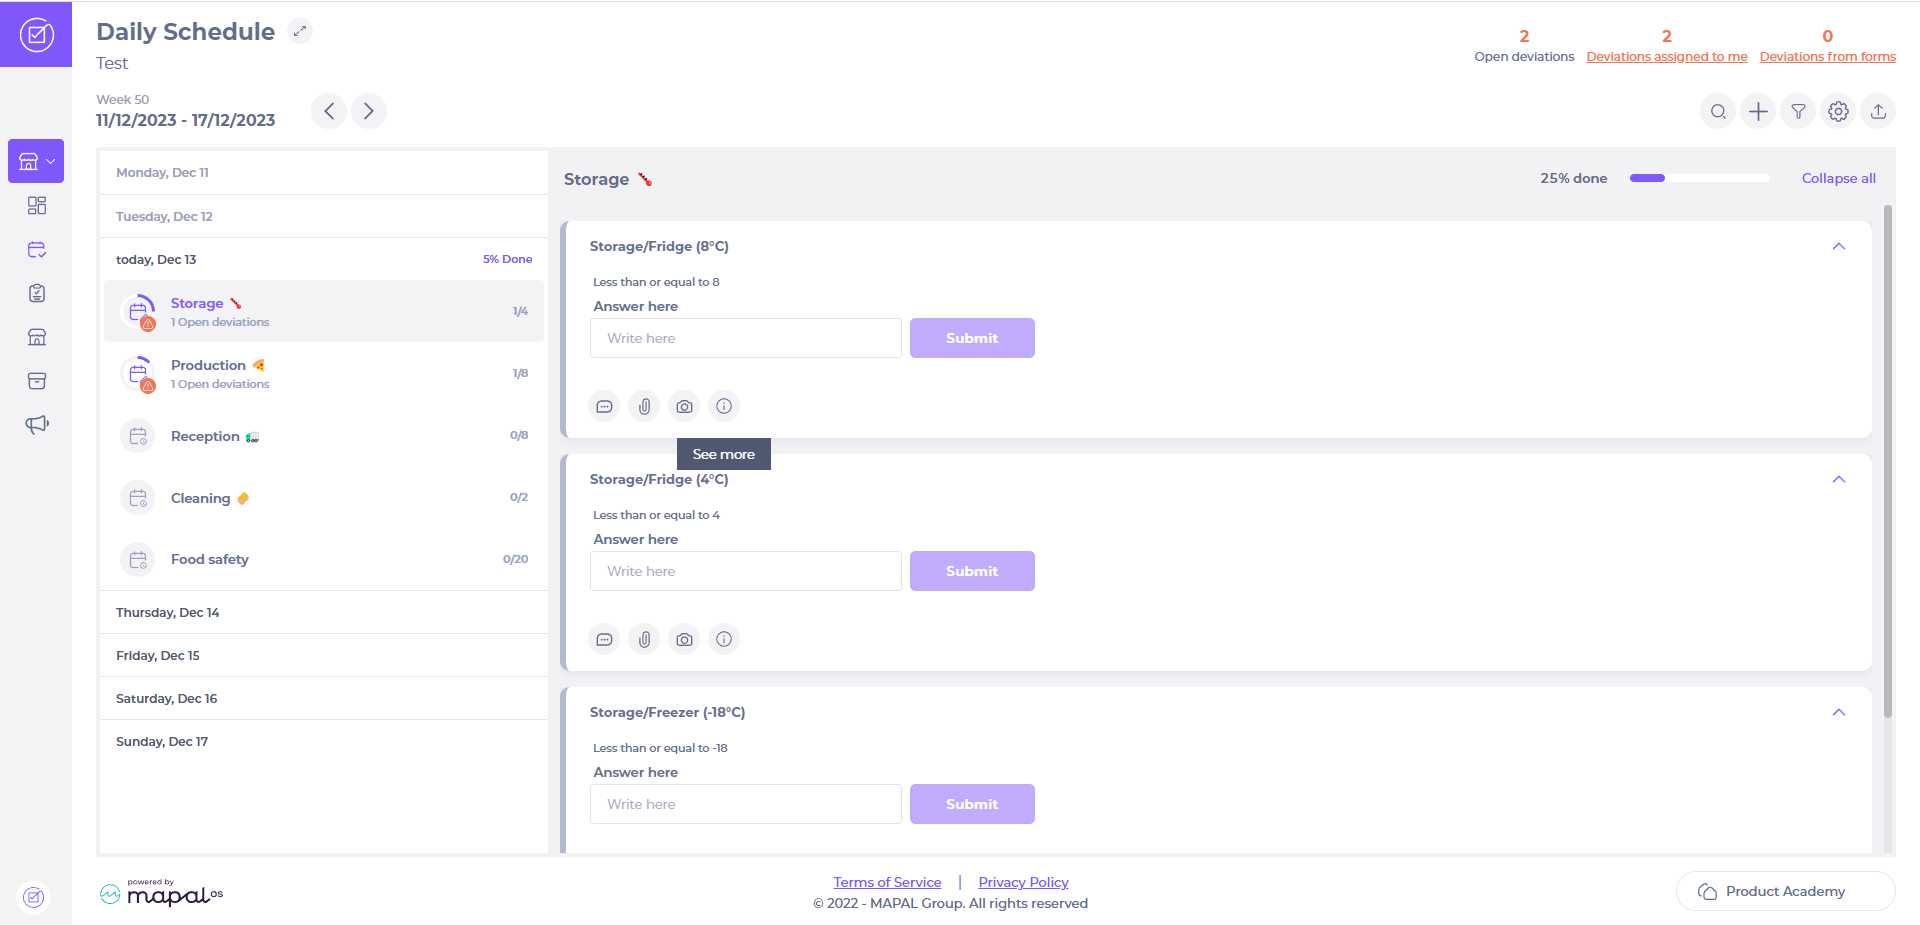
Task: Collapse today, Dec 13 section
Action: 324,259
